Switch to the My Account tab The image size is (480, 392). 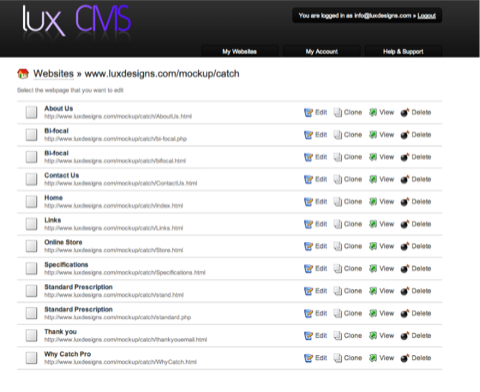click(322, 51)
